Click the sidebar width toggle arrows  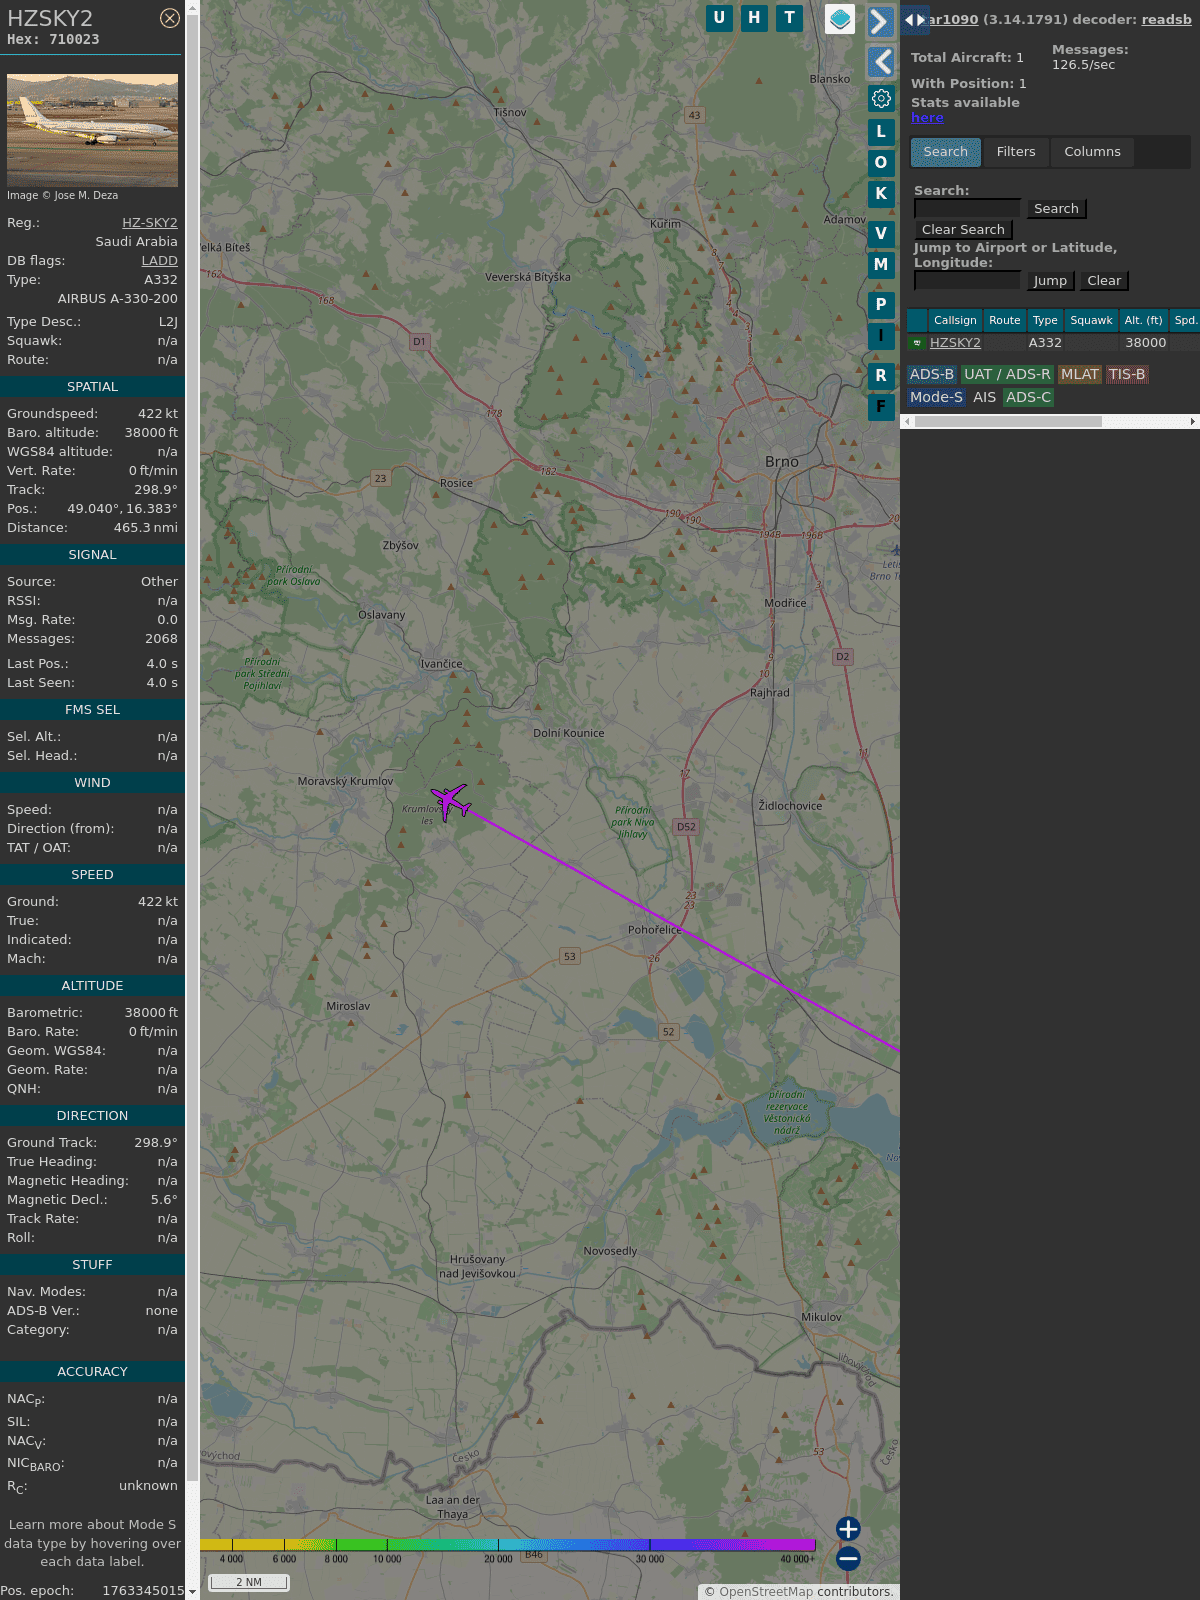(914, 20)
